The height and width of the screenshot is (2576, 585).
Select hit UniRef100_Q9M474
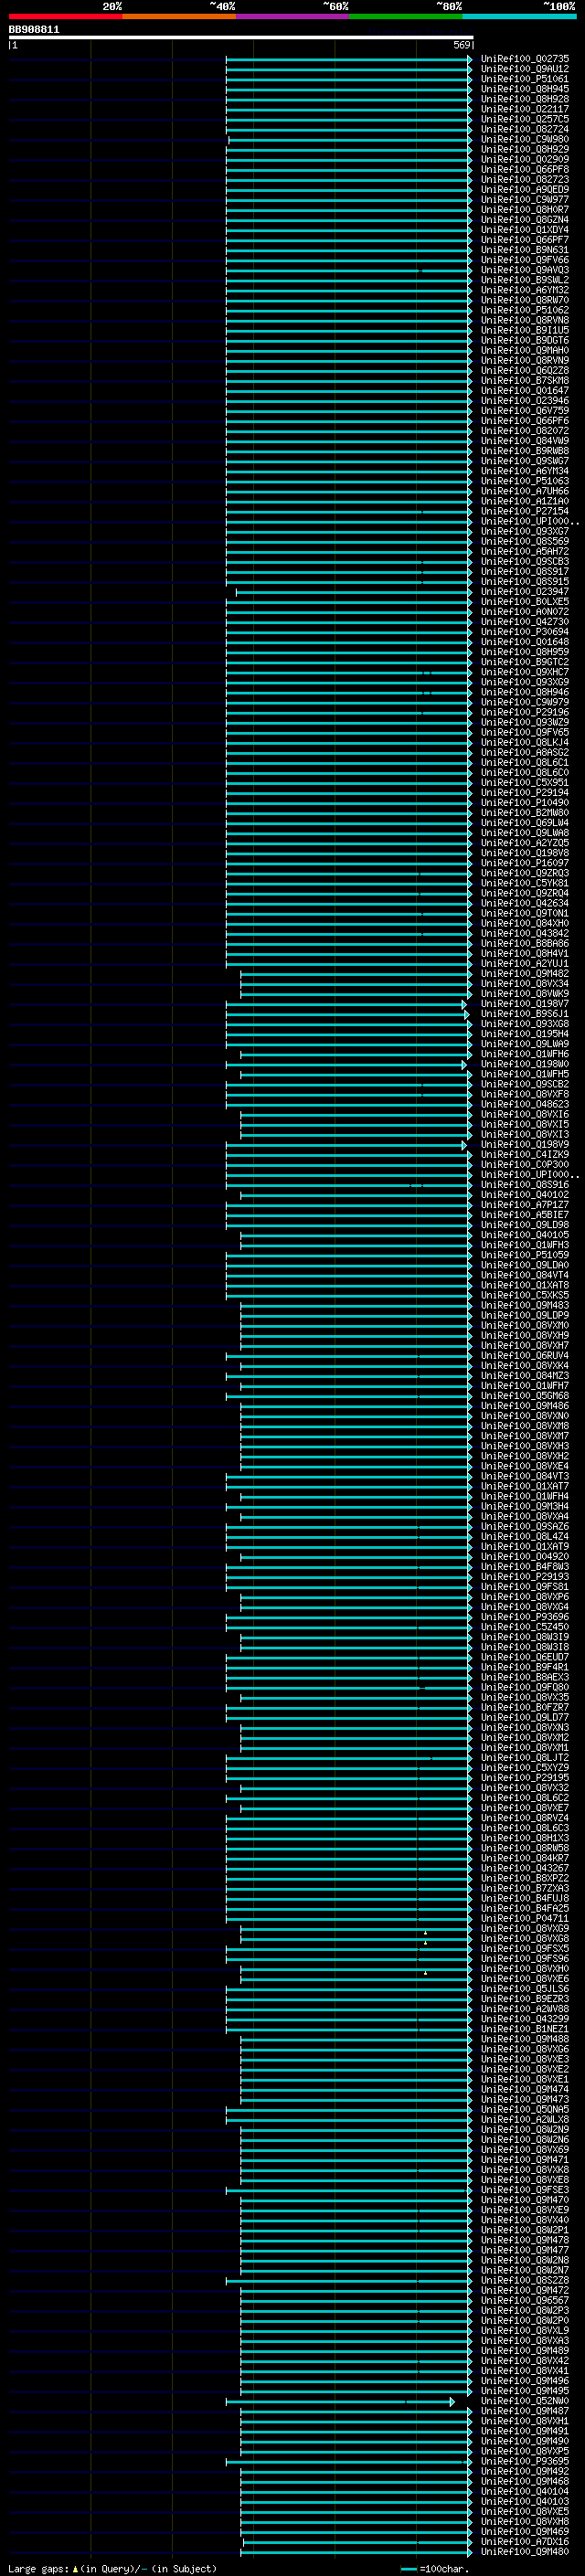(525, 2090)
